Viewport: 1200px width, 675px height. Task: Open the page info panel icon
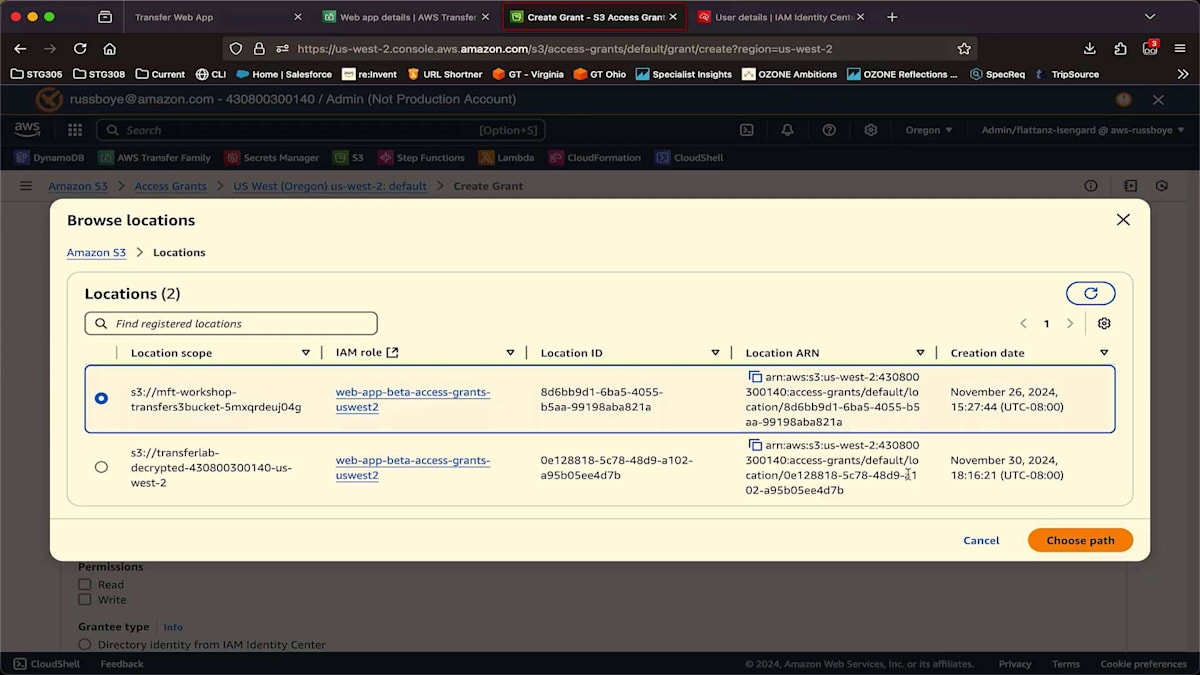(1091, 186)
